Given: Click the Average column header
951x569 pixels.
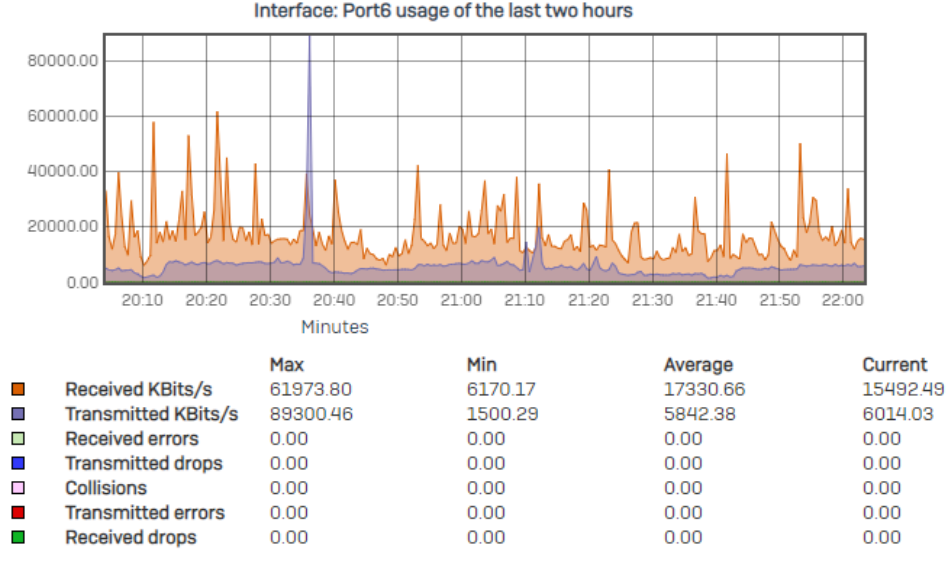Looking at the screenshot, I should click(698, 365).
